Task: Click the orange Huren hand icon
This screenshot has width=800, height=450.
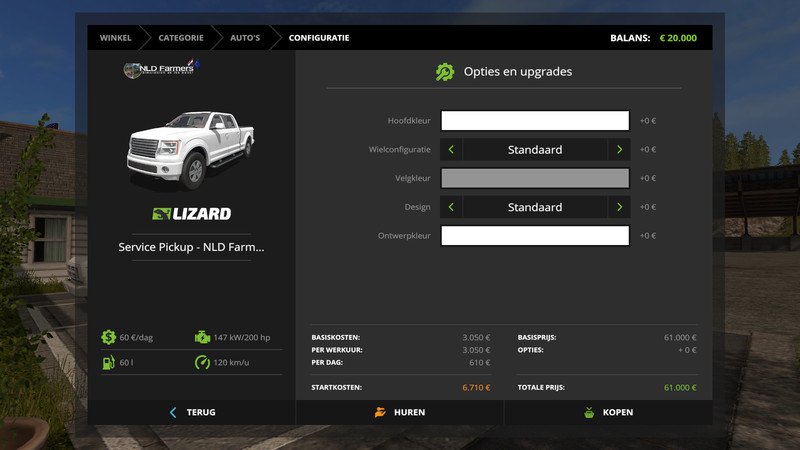Action: coord(380,412)
